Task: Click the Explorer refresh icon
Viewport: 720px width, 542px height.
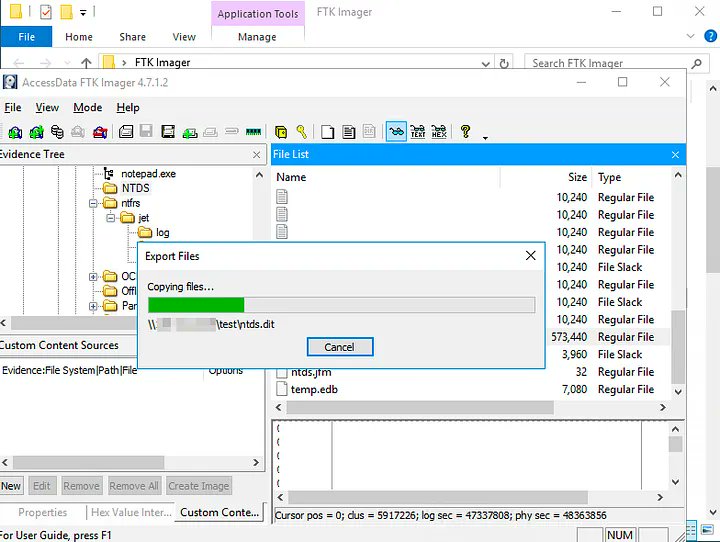Action: click(x=504, y=63)
